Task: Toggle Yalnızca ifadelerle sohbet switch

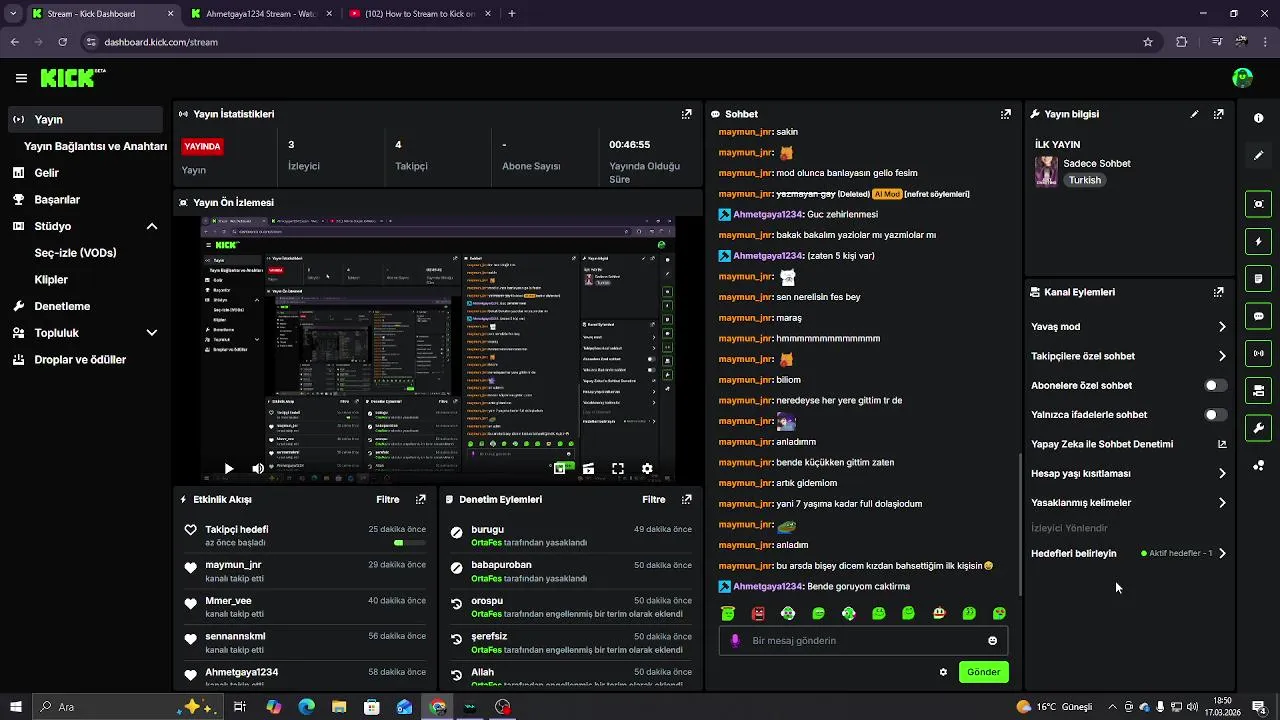Action: point(1215,414)
